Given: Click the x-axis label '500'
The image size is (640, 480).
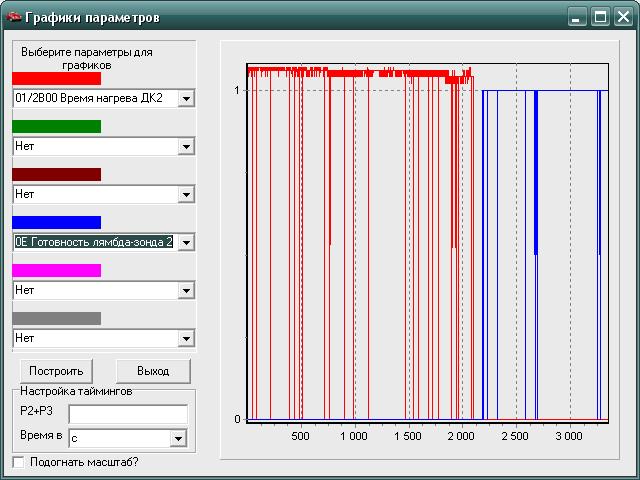Looking at the screenshot, I should (300, 436).
